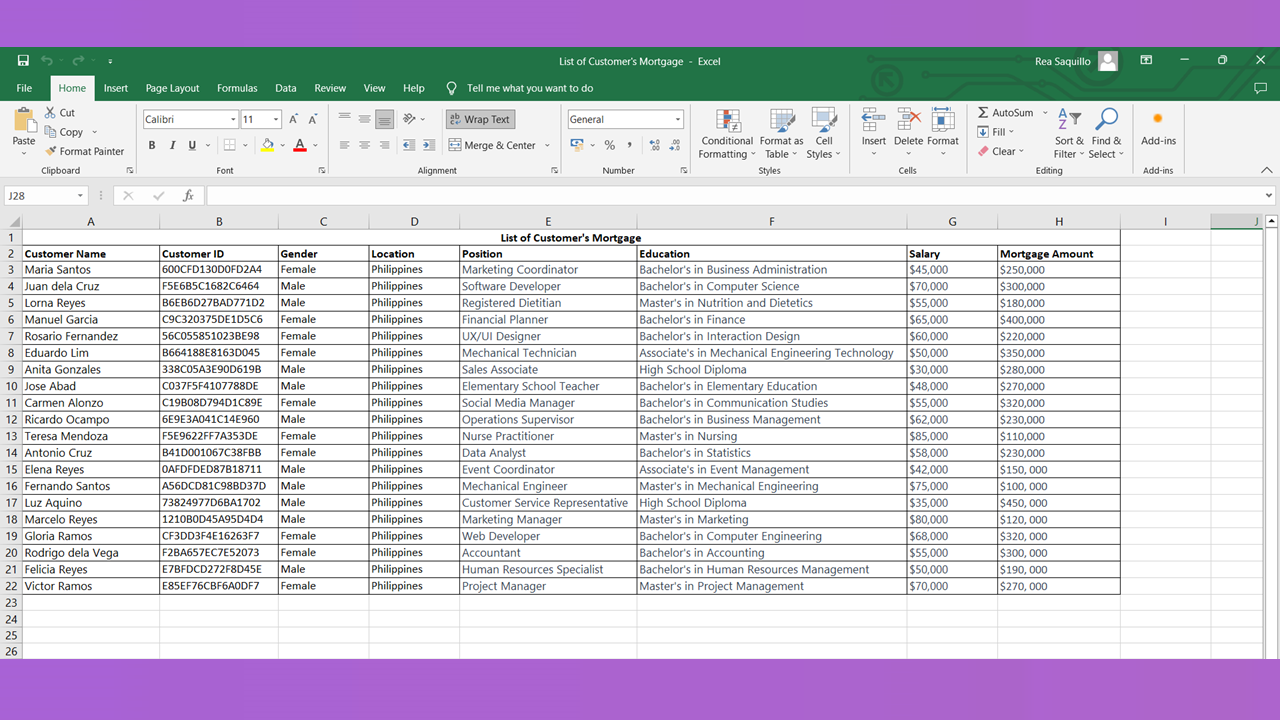
Task: Click the Fill Color bucket swatch
Action: tap(267, 145)
